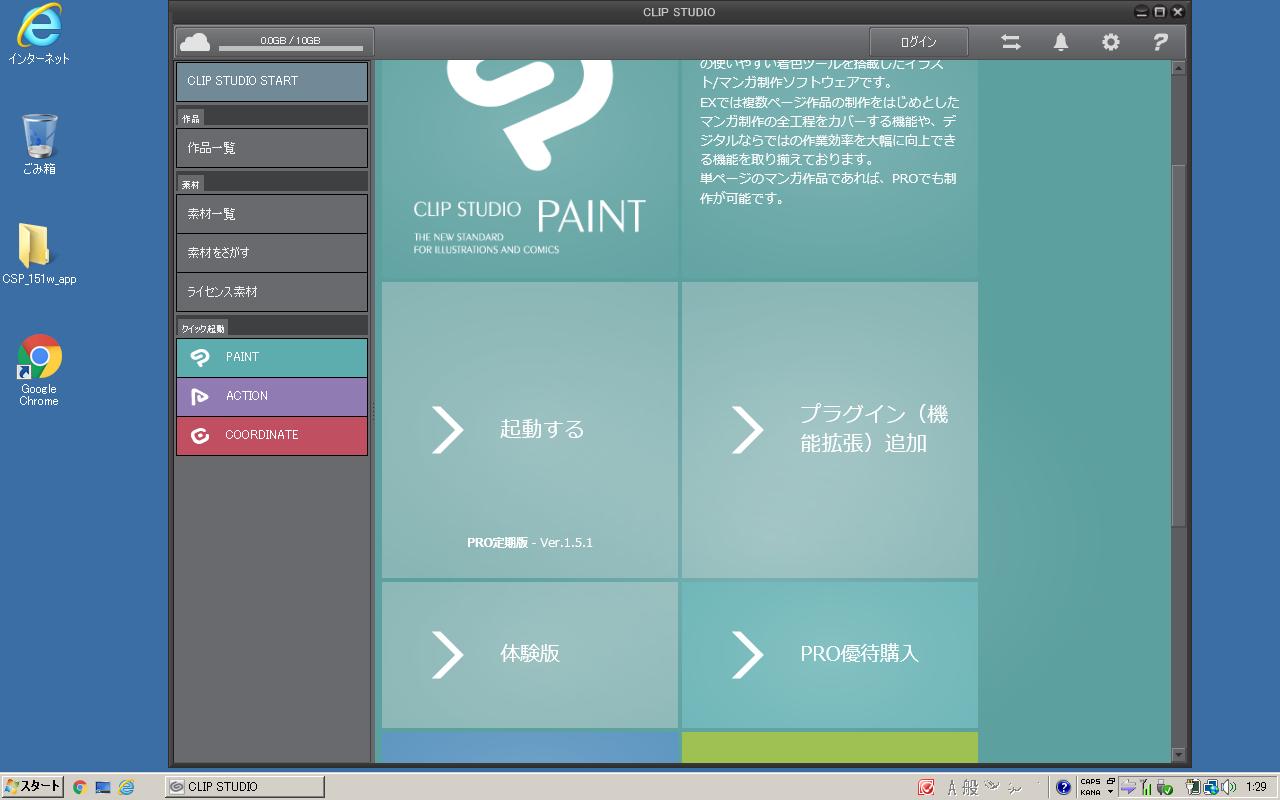Select 素材をさがす in the sidebar
Viewport: 1280px width, 800px height.
click(x=272, y=253)
